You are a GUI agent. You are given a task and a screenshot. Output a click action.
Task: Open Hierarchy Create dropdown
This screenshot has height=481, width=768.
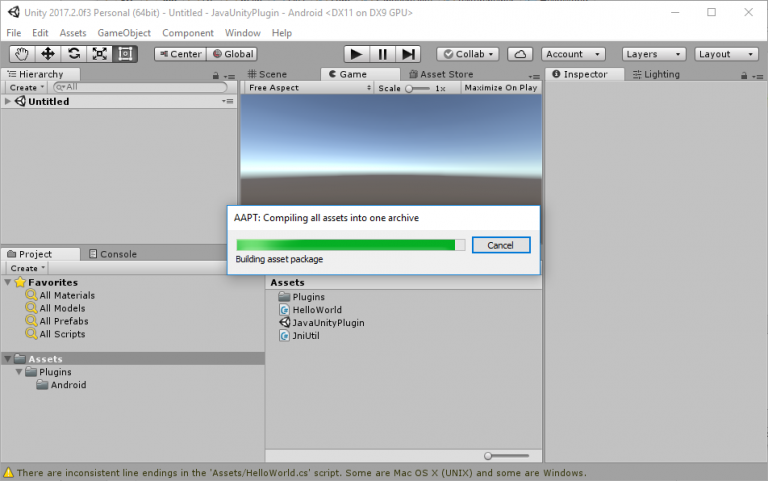pyautogui.click(x=26, y=87)
